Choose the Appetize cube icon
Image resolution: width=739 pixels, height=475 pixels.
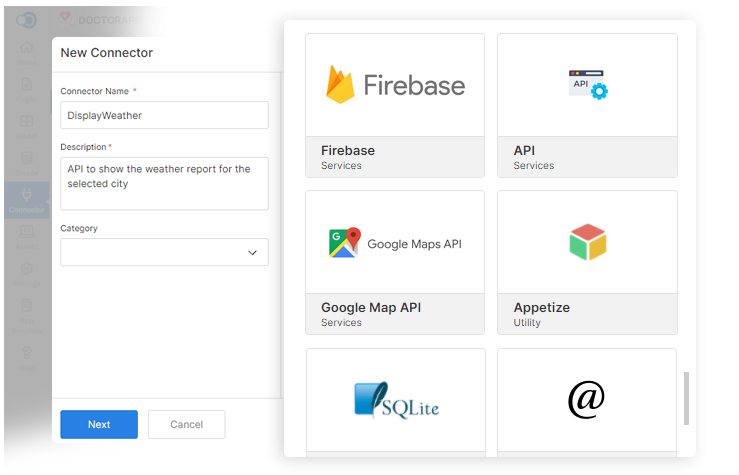click(x=587, y=243)
